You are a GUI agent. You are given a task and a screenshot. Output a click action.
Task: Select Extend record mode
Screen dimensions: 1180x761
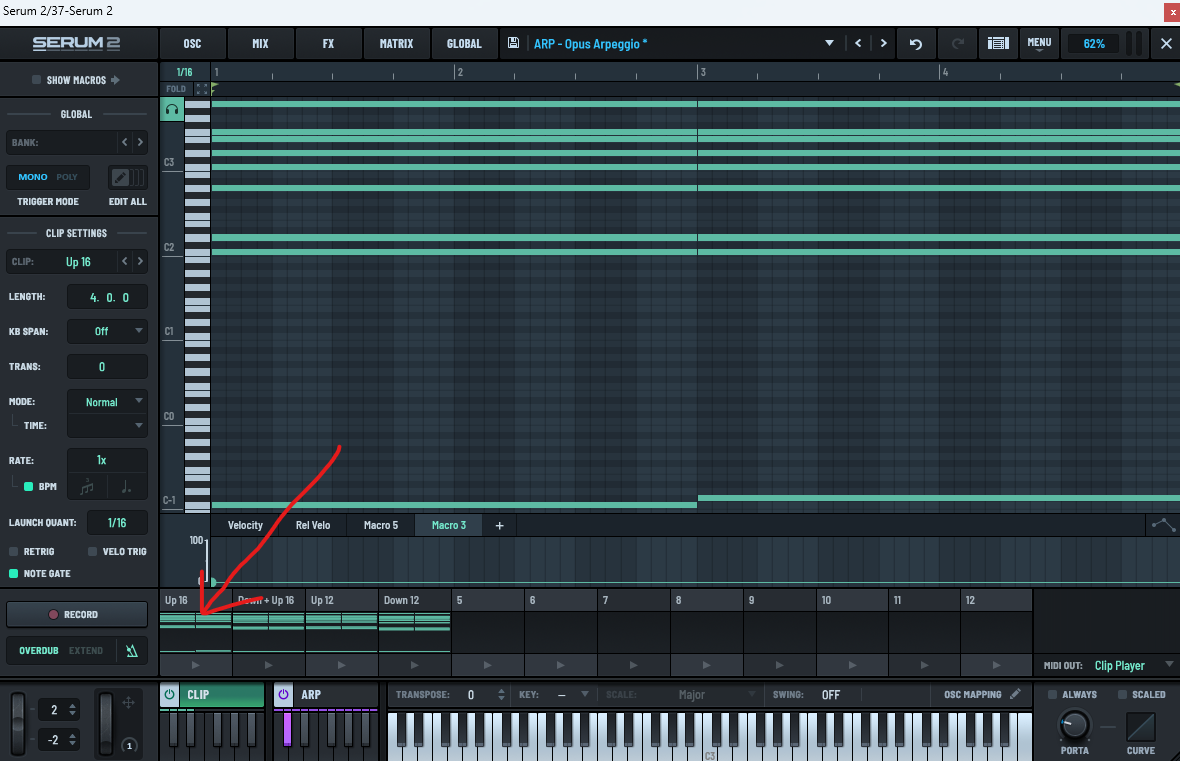tap(86, 650)
